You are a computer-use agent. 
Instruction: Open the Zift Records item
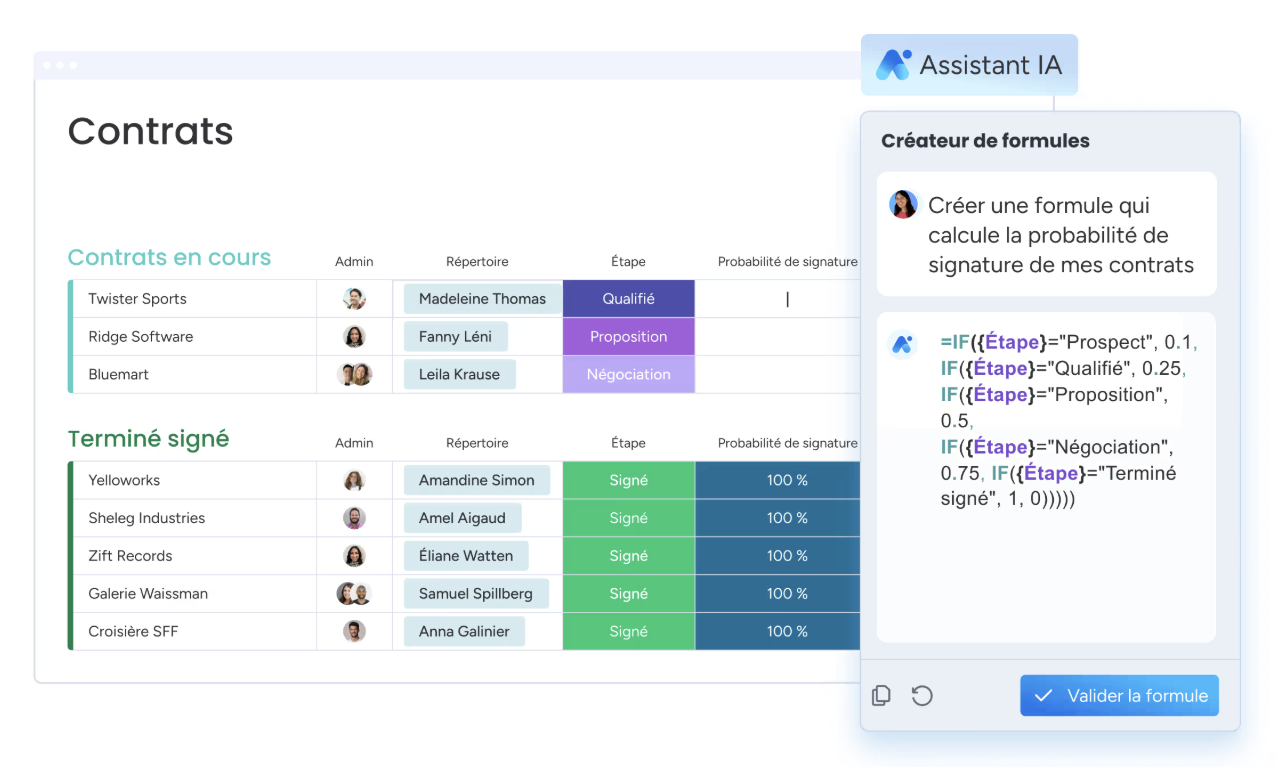point(130,556)
